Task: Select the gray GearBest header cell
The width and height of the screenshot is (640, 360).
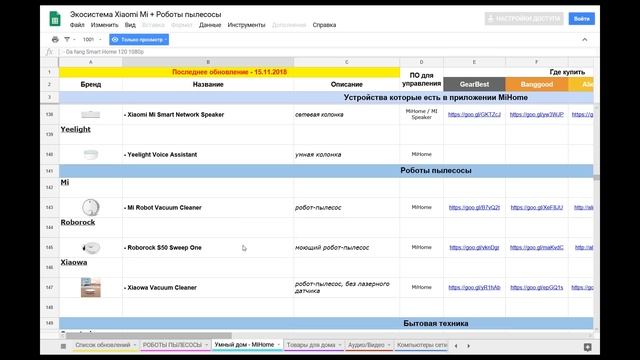Action: (474, 84)
